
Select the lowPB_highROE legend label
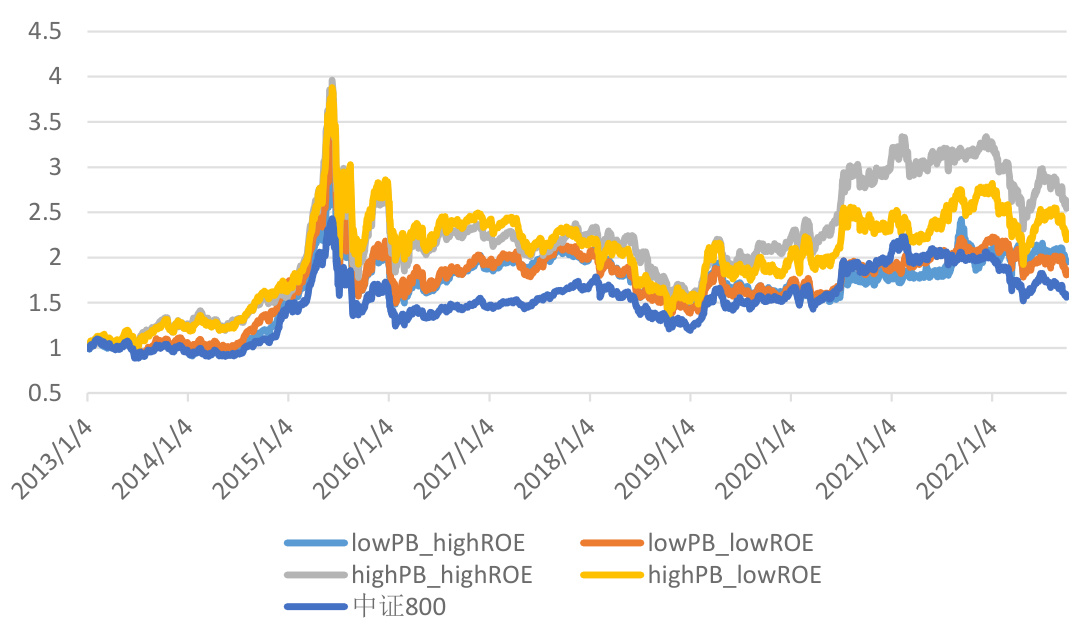(438, 543)
